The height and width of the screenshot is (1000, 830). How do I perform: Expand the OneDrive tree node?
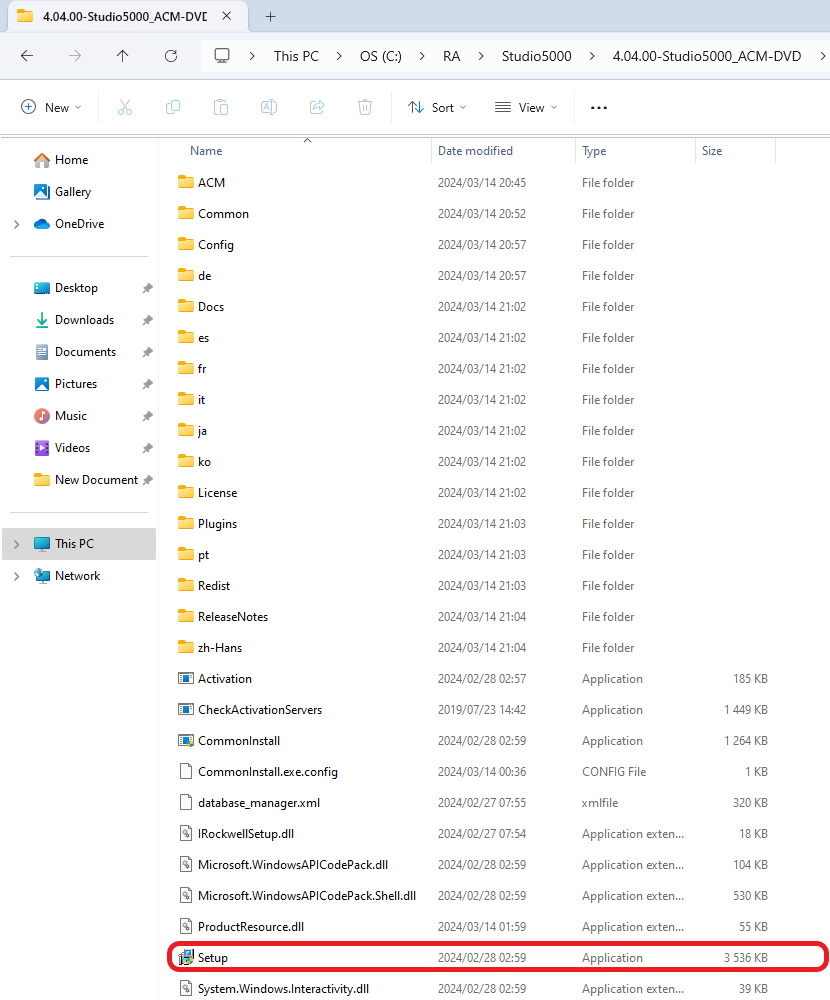click(17, 224)
